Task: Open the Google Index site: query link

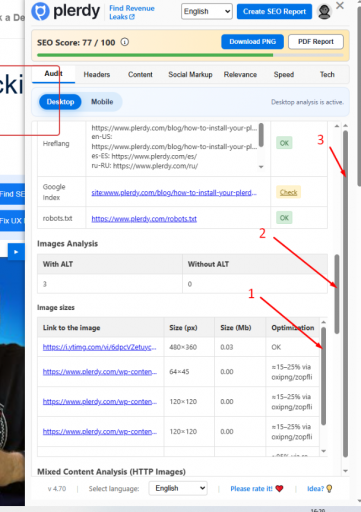Action: point(174,193)
